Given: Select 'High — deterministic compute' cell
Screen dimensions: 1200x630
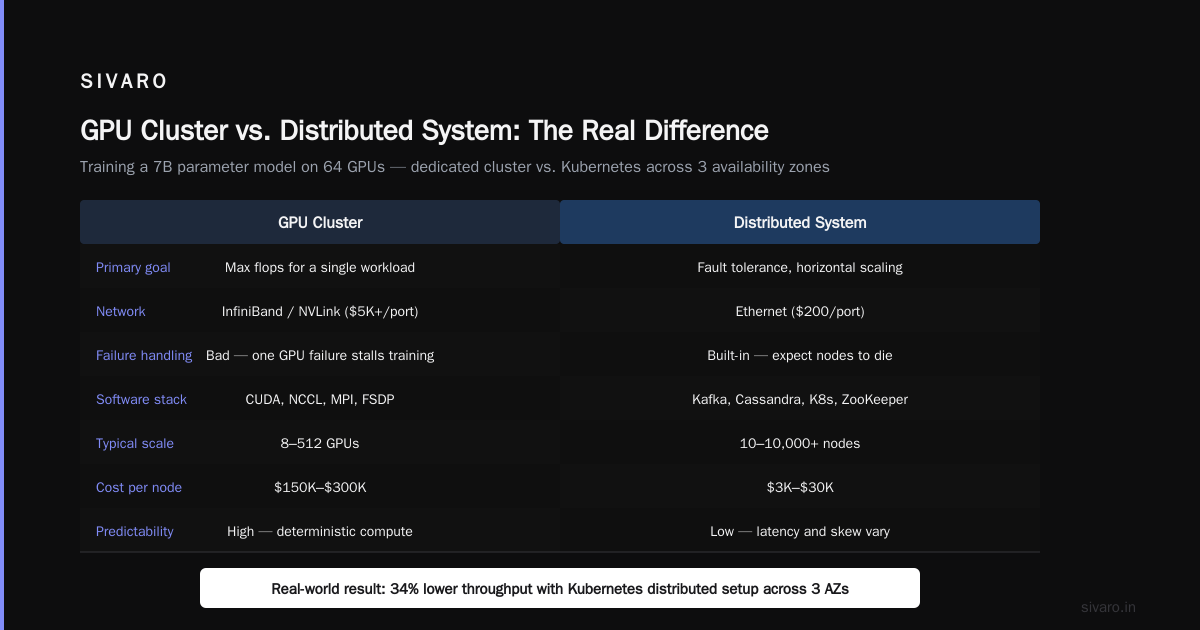Looking at the screenshot, I should click(320, 531).
